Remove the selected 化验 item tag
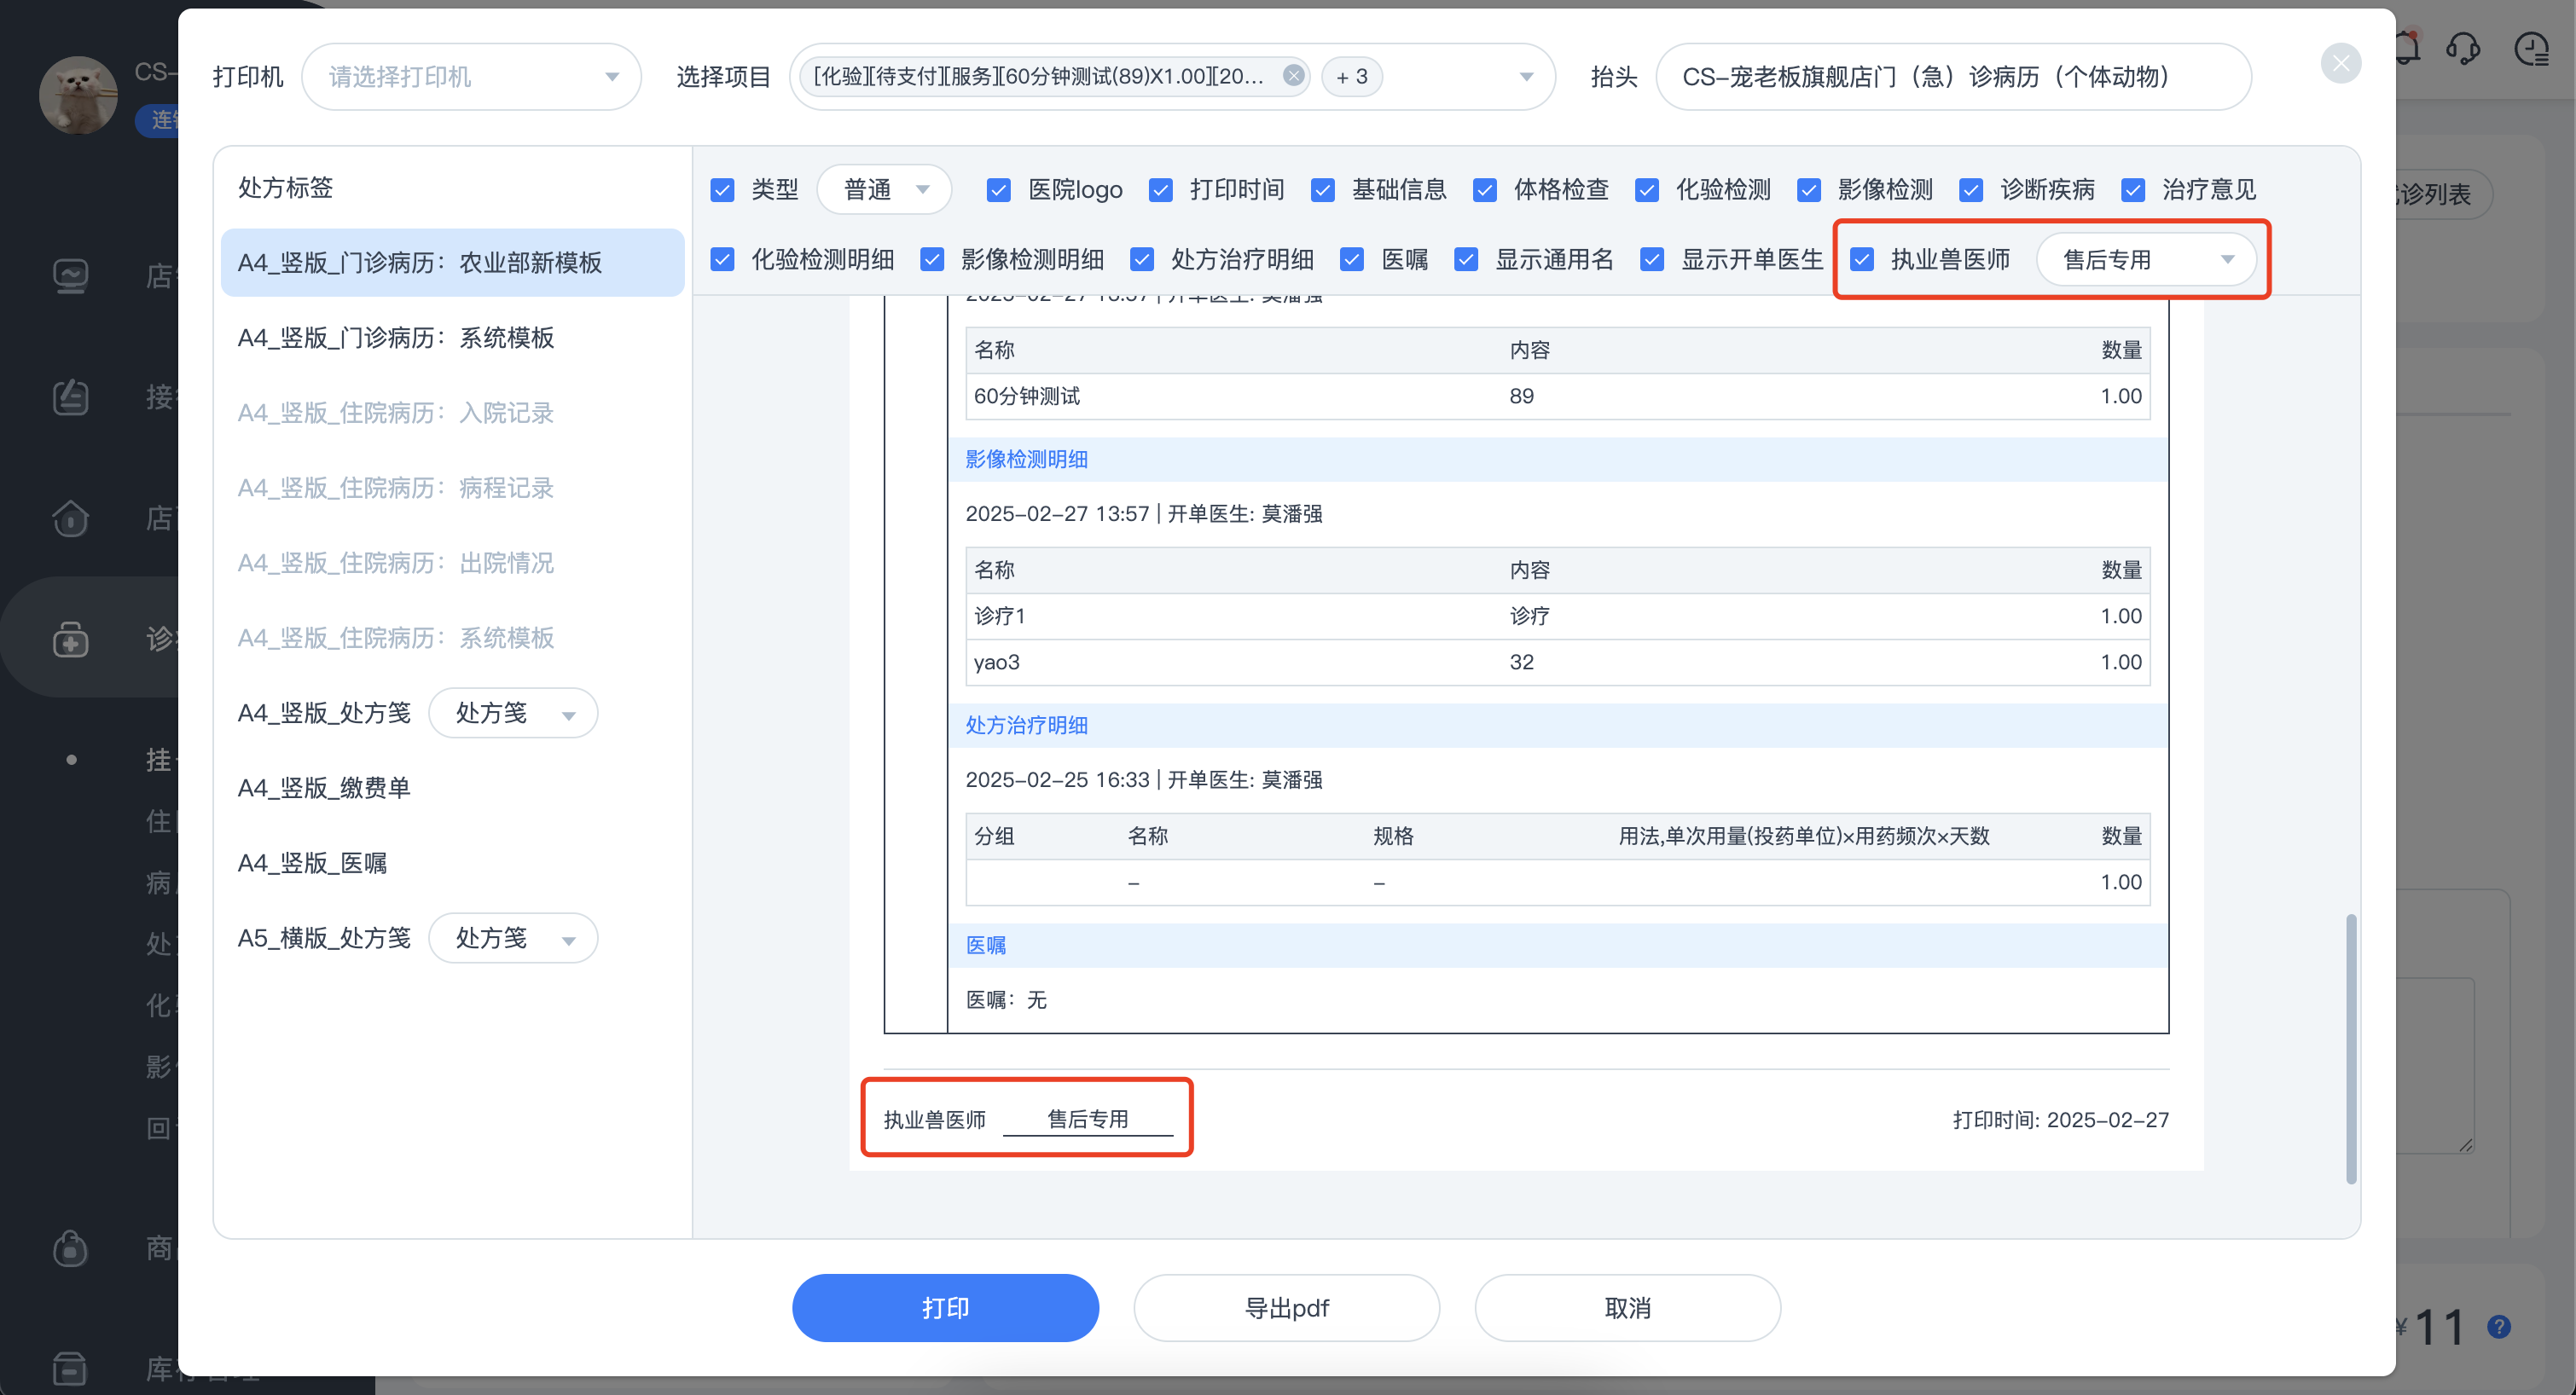2576x1395 pixels. click(x=1293, y=76)
